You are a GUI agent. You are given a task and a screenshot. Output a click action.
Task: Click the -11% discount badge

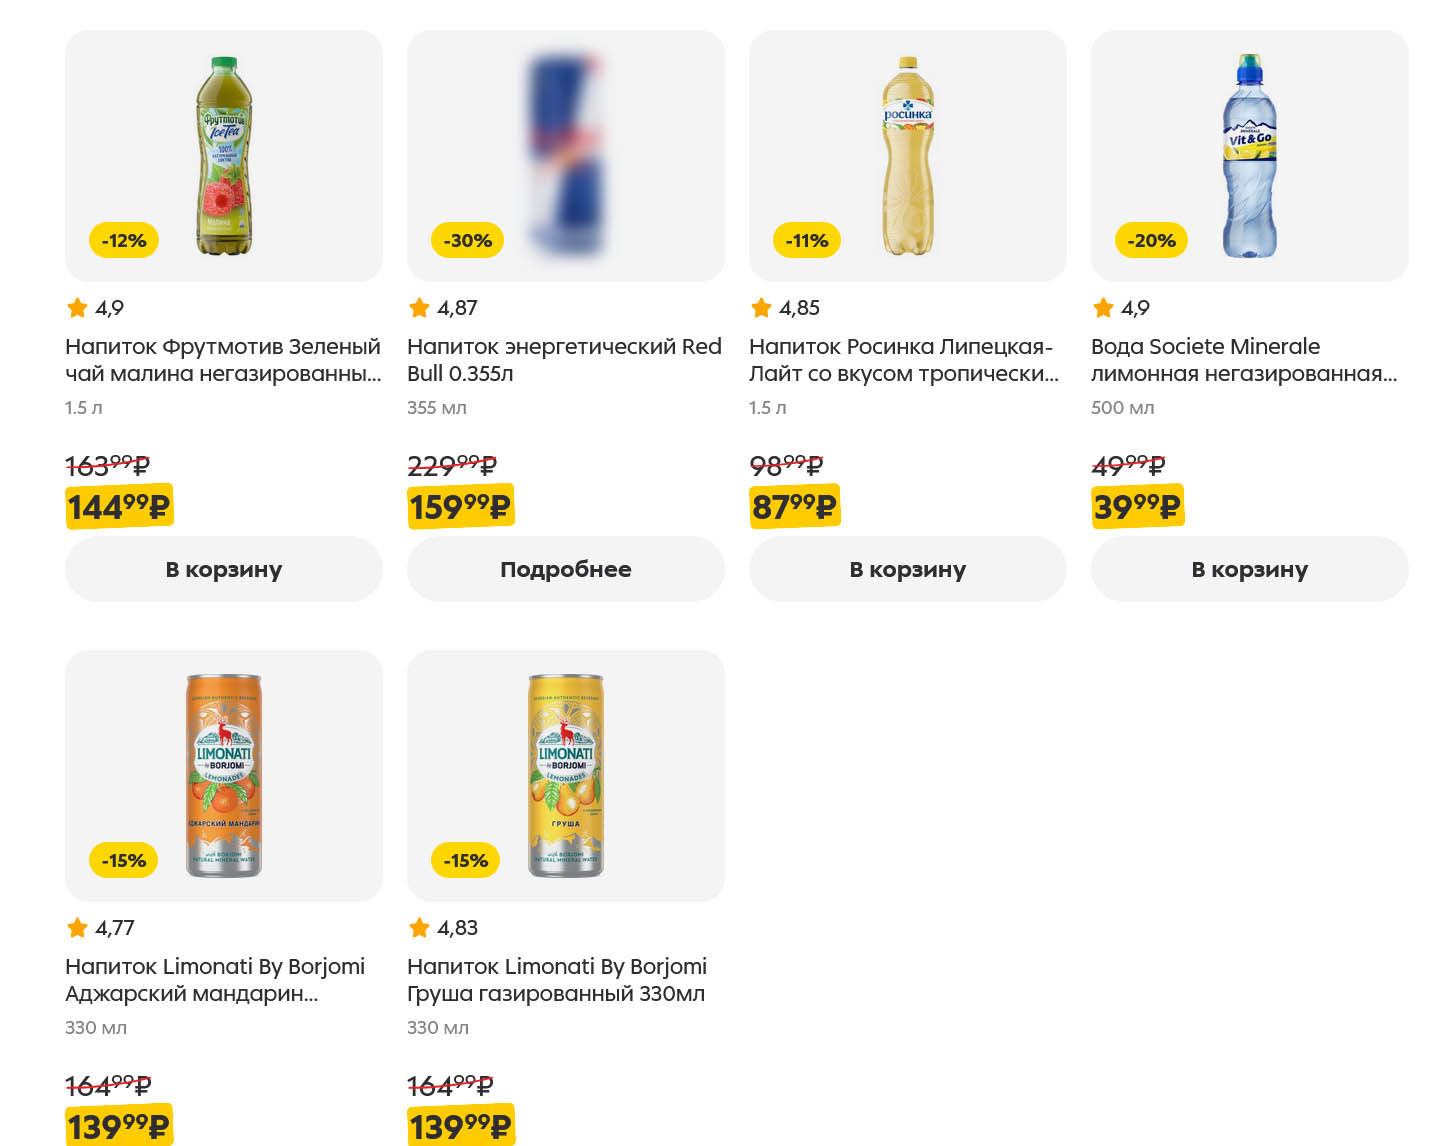(x=807, y=241)
